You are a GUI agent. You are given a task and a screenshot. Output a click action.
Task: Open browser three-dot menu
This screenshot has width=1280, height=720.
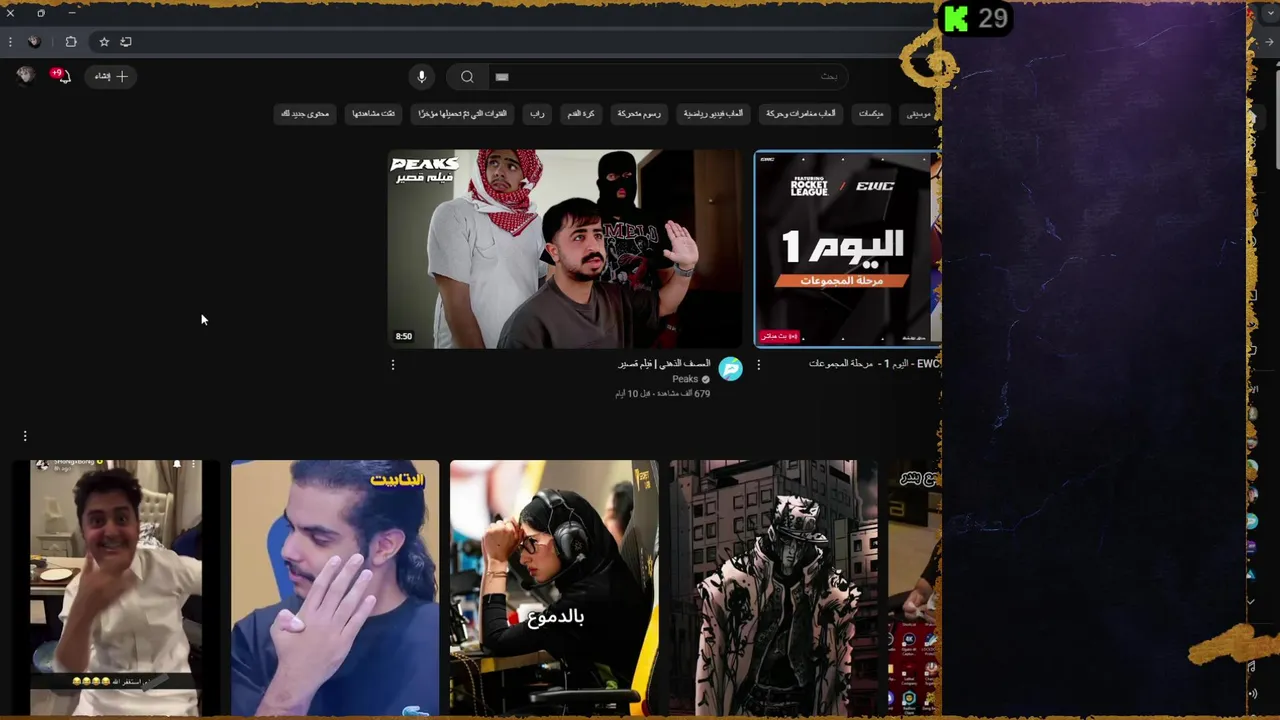pos(10,42)
